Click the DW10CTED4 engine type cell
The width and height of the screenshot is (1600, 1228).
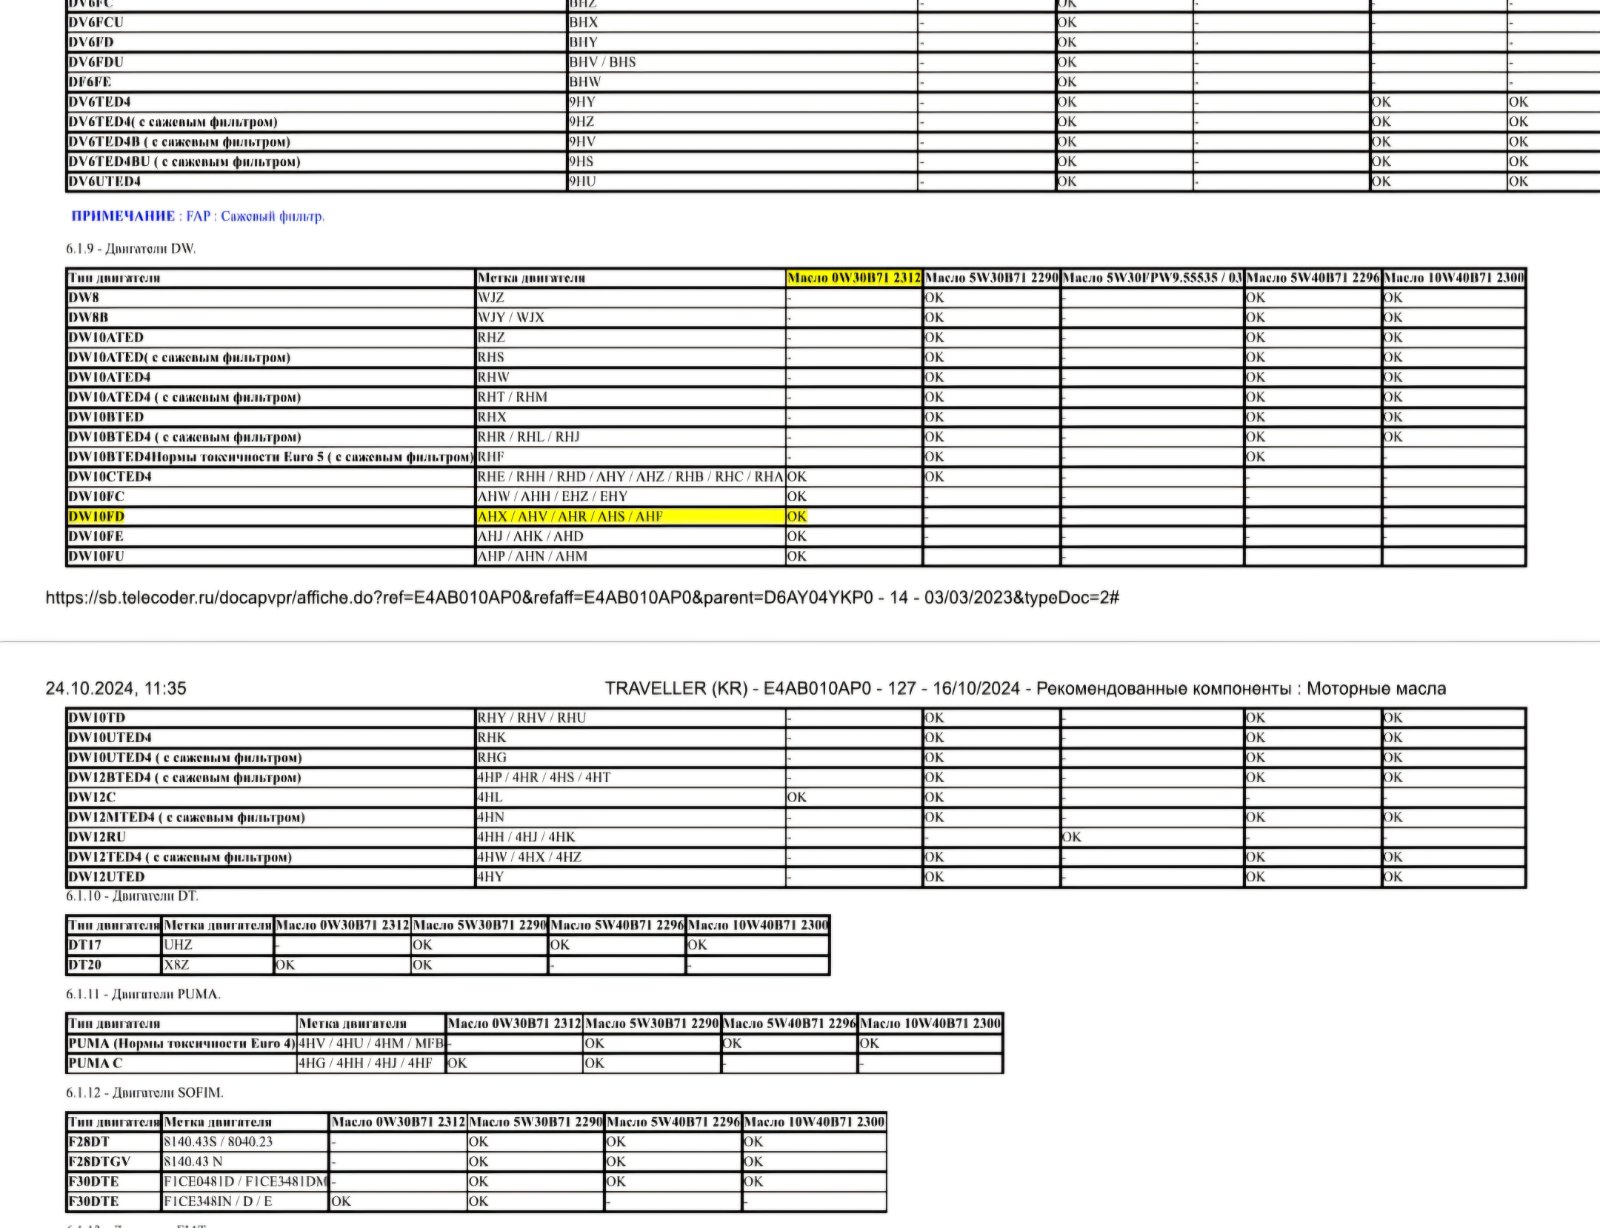(x=270, y=477)
